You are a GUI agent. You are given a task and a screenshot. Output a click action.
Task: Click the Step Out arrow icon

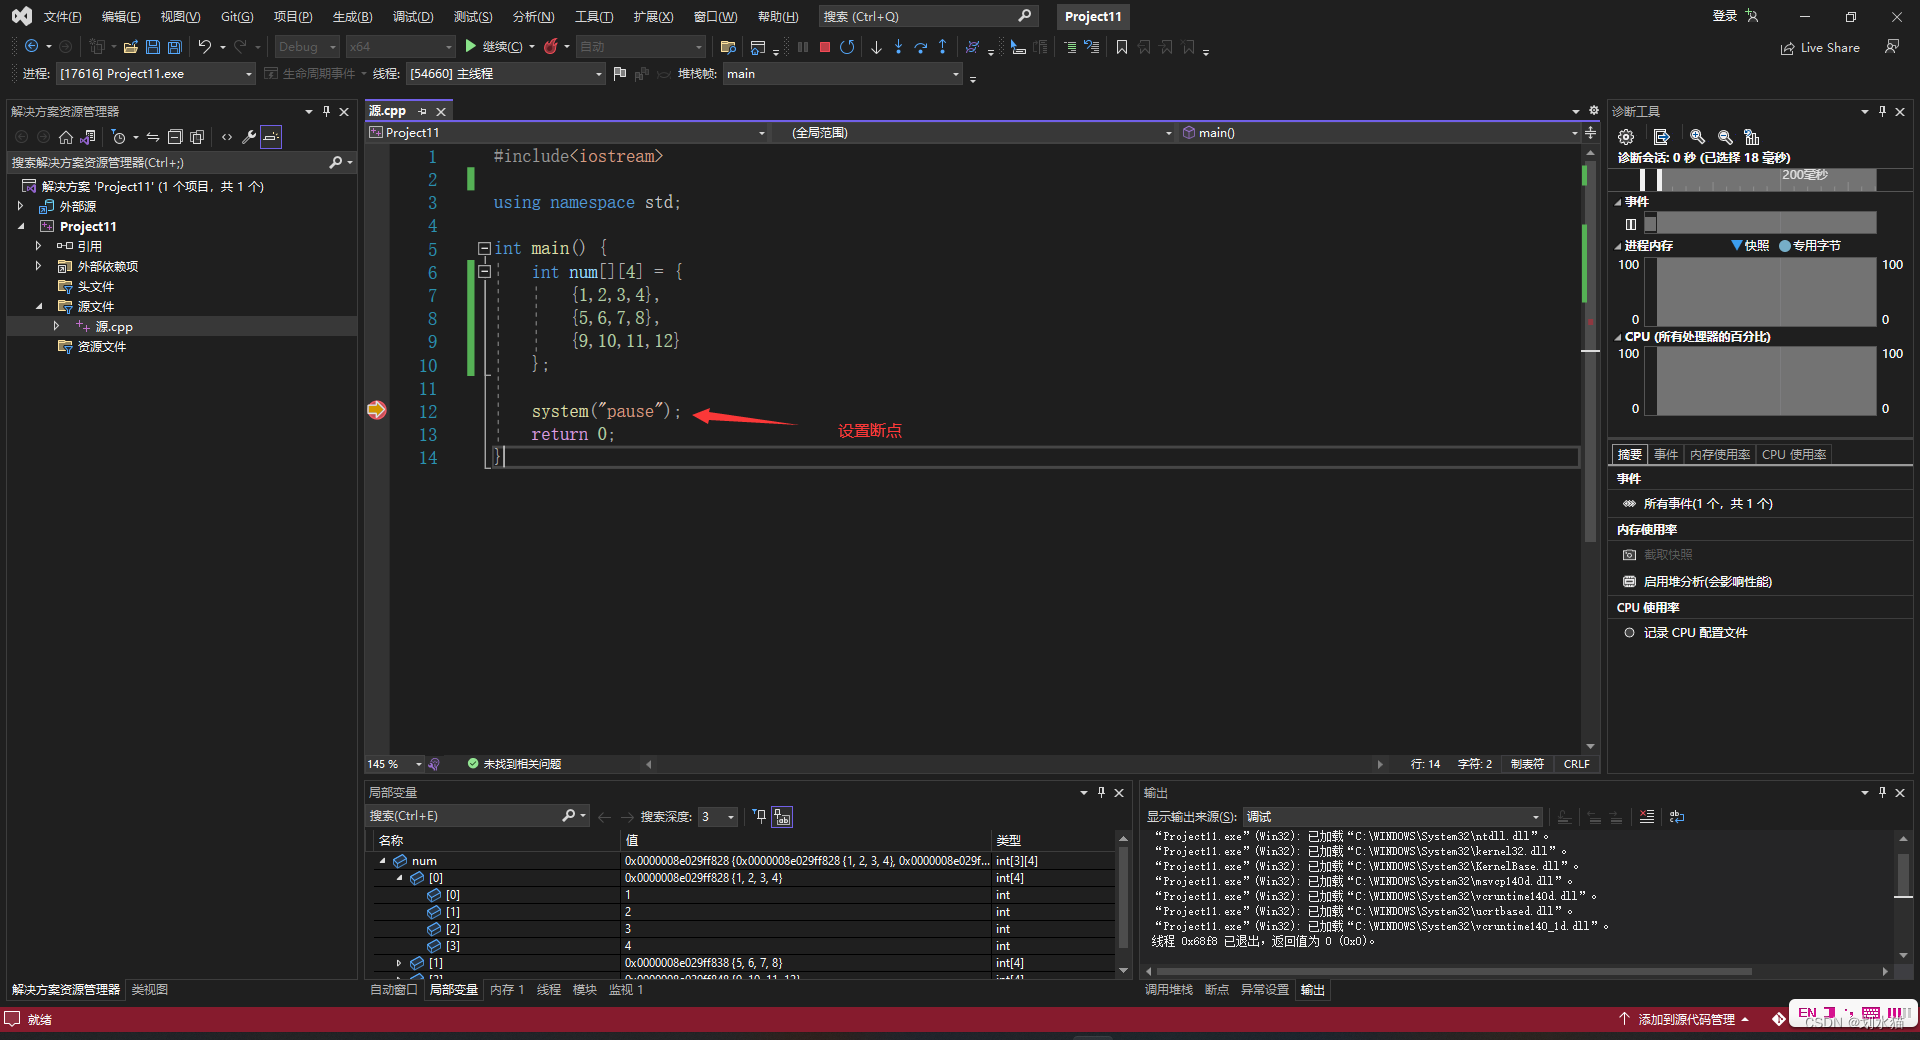pyautogui.click(x=942, y=47)
